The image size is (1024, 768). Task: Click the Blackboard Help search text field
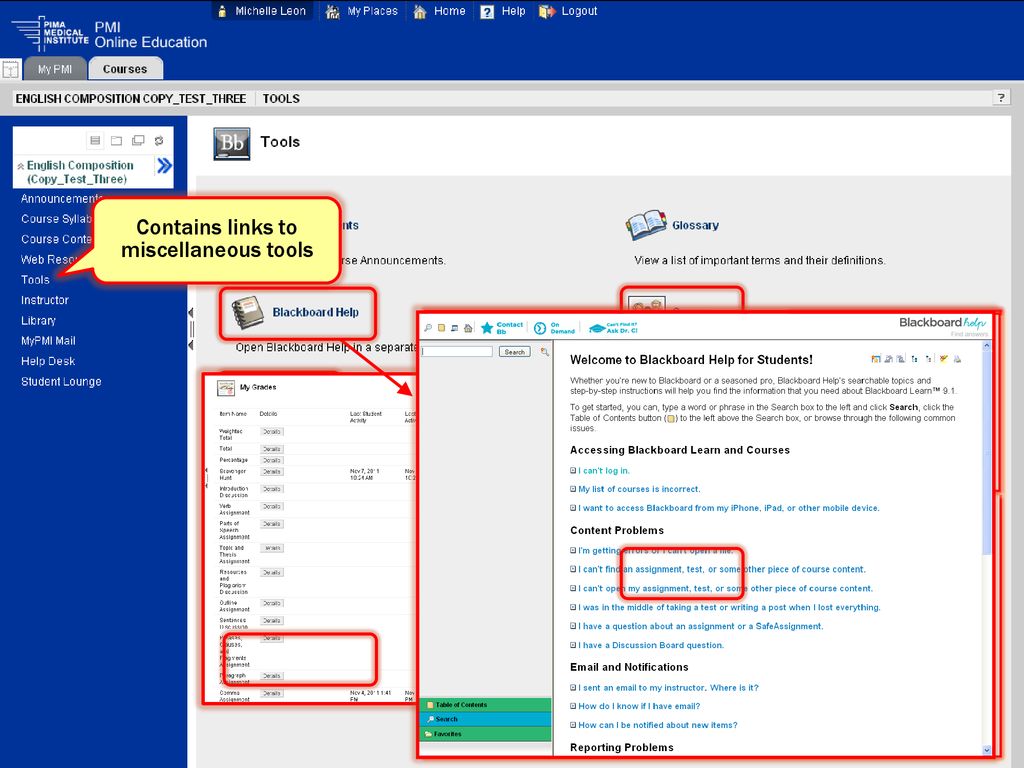pyautogui.click(x=457, y=352)
